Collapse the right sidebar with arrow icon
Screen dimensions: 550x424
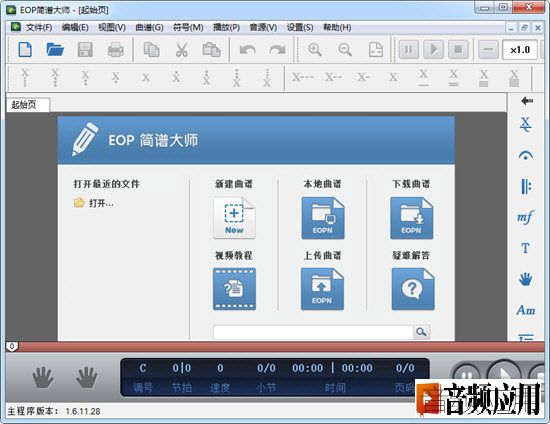[x=527, y=101]
